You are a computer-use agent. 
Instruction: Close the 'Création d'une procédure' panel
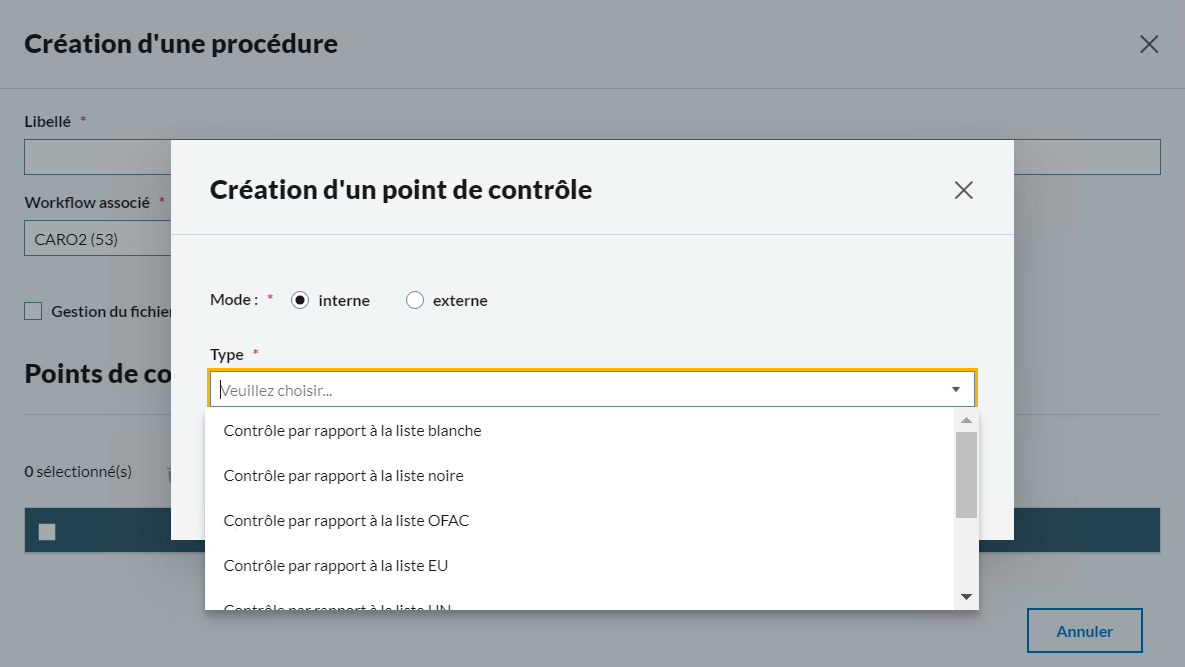[x=1149, y=44]
